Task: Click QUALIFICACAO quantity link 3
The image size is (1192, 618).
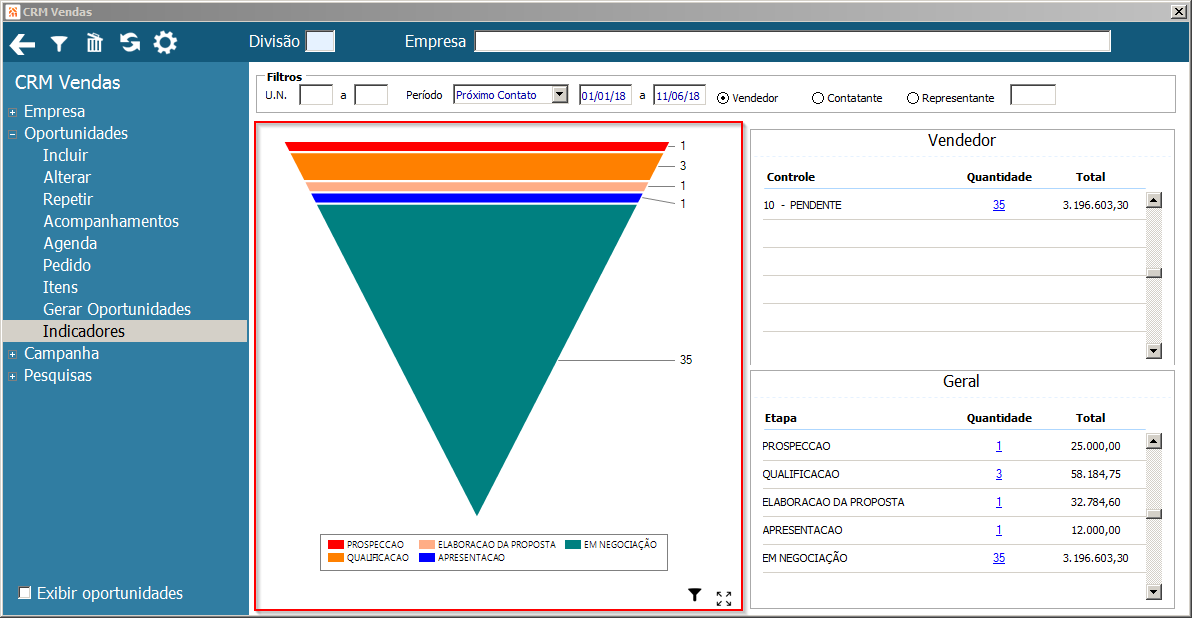Action: click(999, 474)
